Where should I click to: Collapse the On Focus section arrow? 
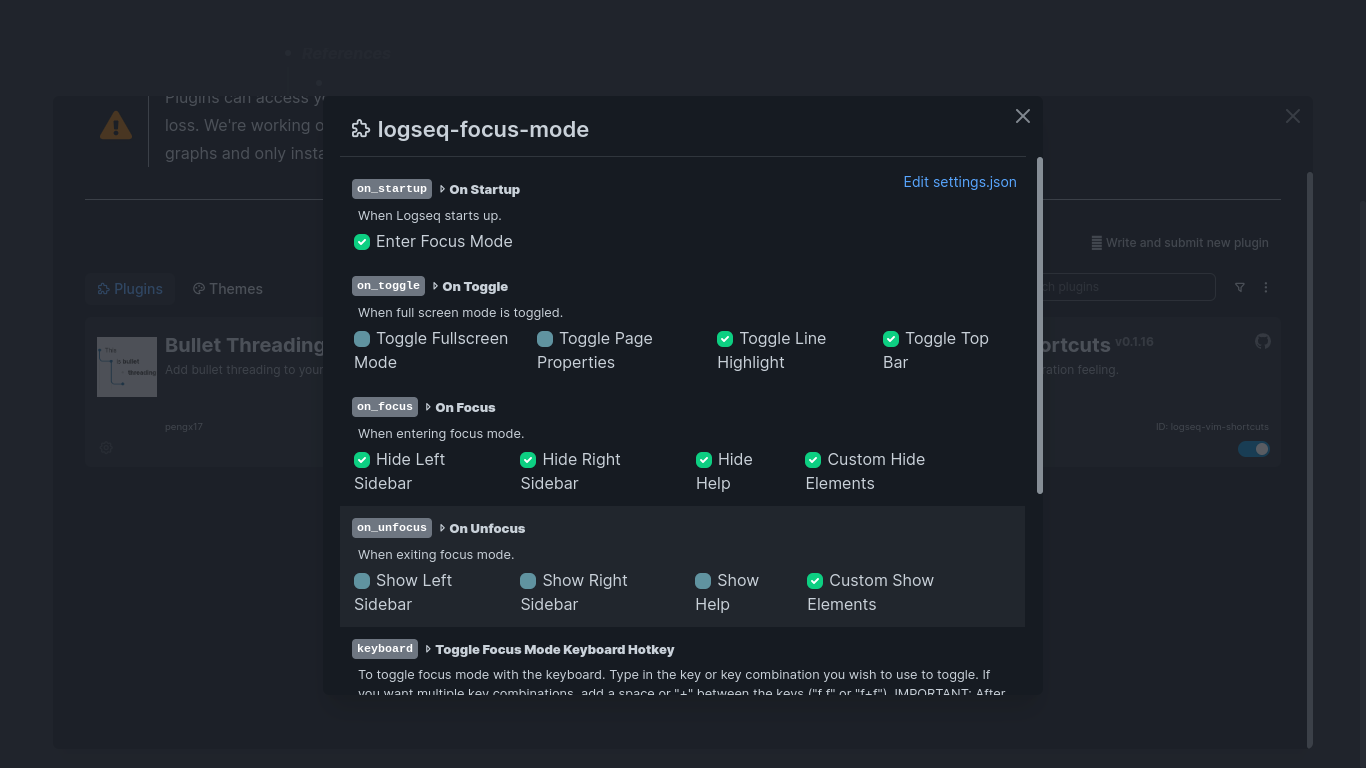(x=428, y=407)
